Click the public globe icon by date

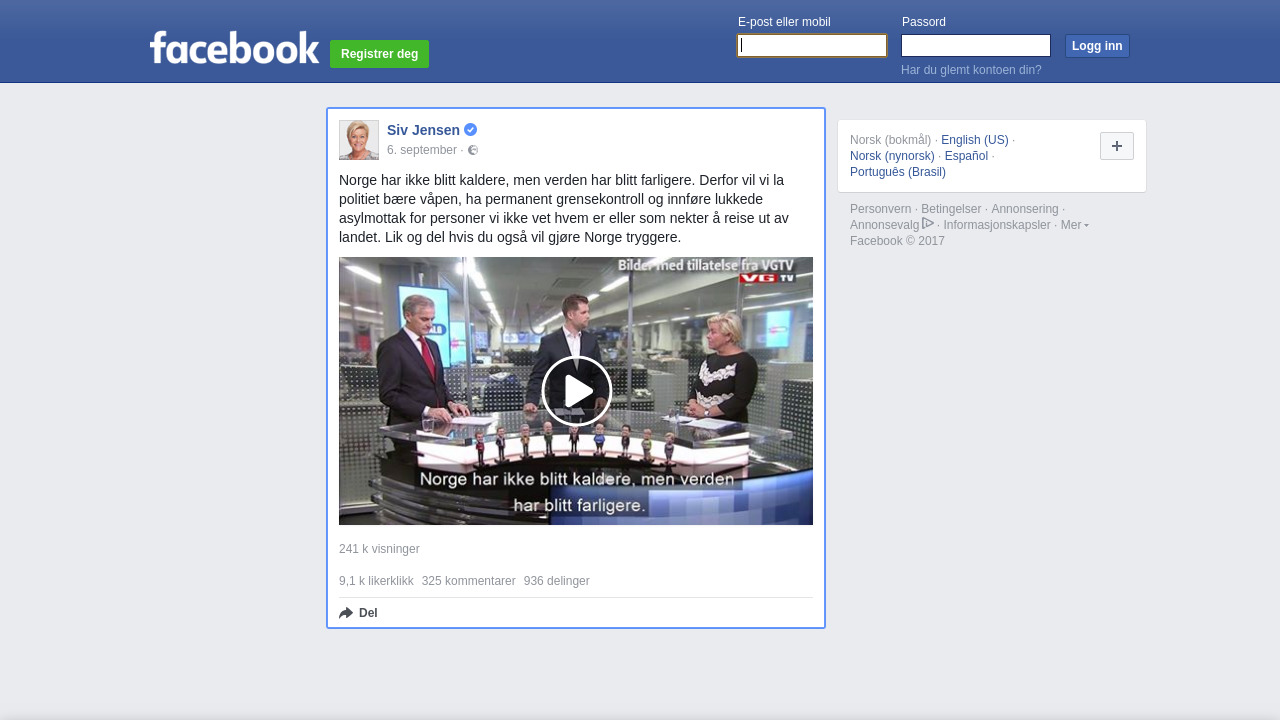473,151
